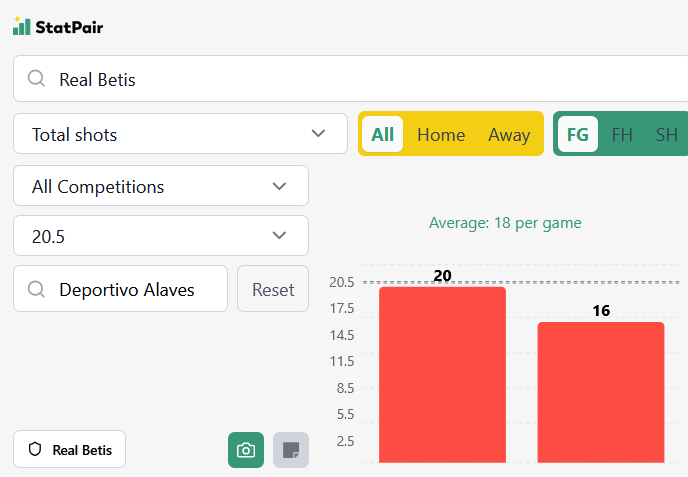Image resolution: width=688 pixels, height=477 pixels.
Task: Open the Total shots stat dropdown
Action: pyautogui.click(x=180, y=134)
